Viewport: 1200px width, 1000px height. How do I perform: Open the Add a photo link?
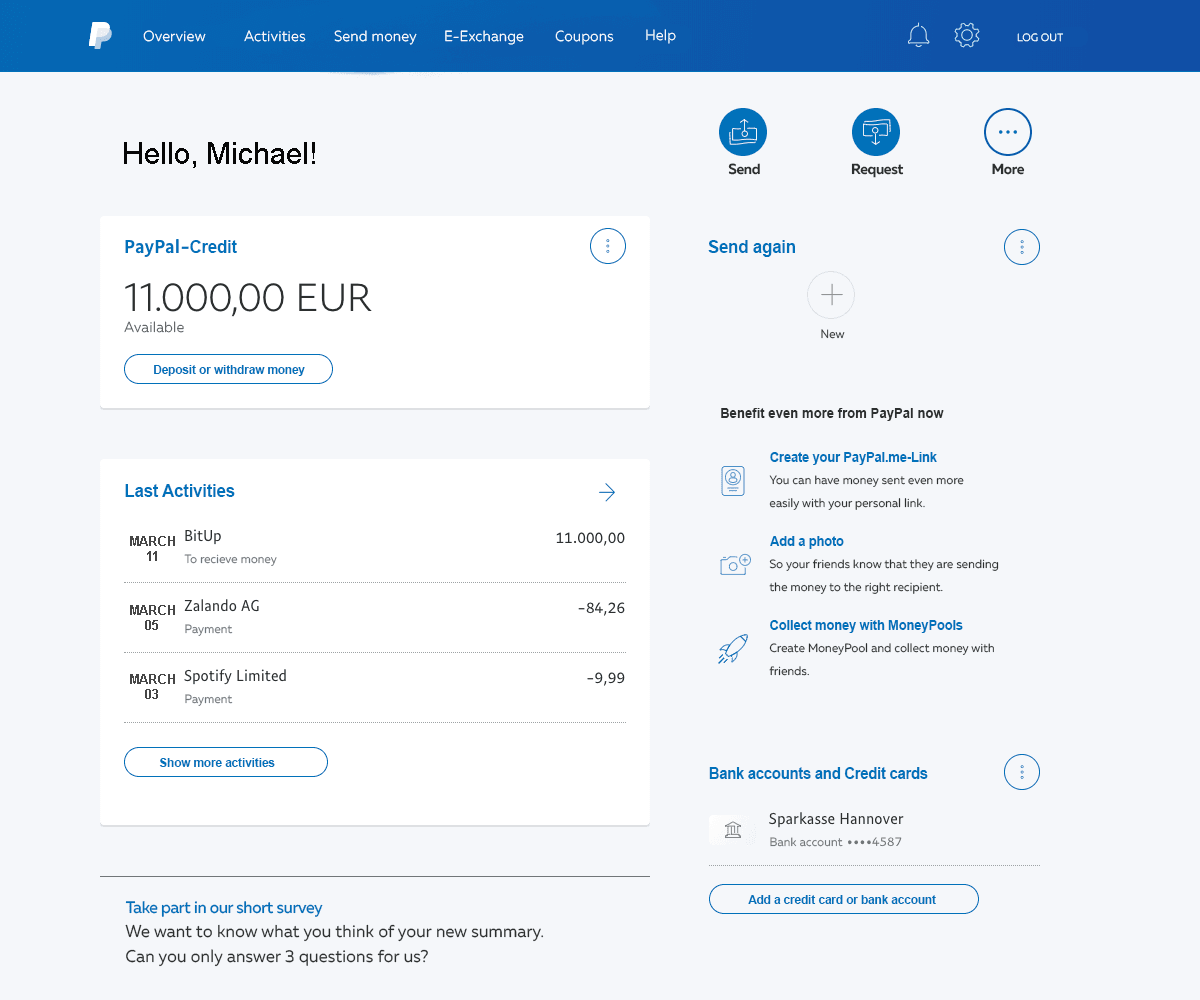click(x=807, y=541)
